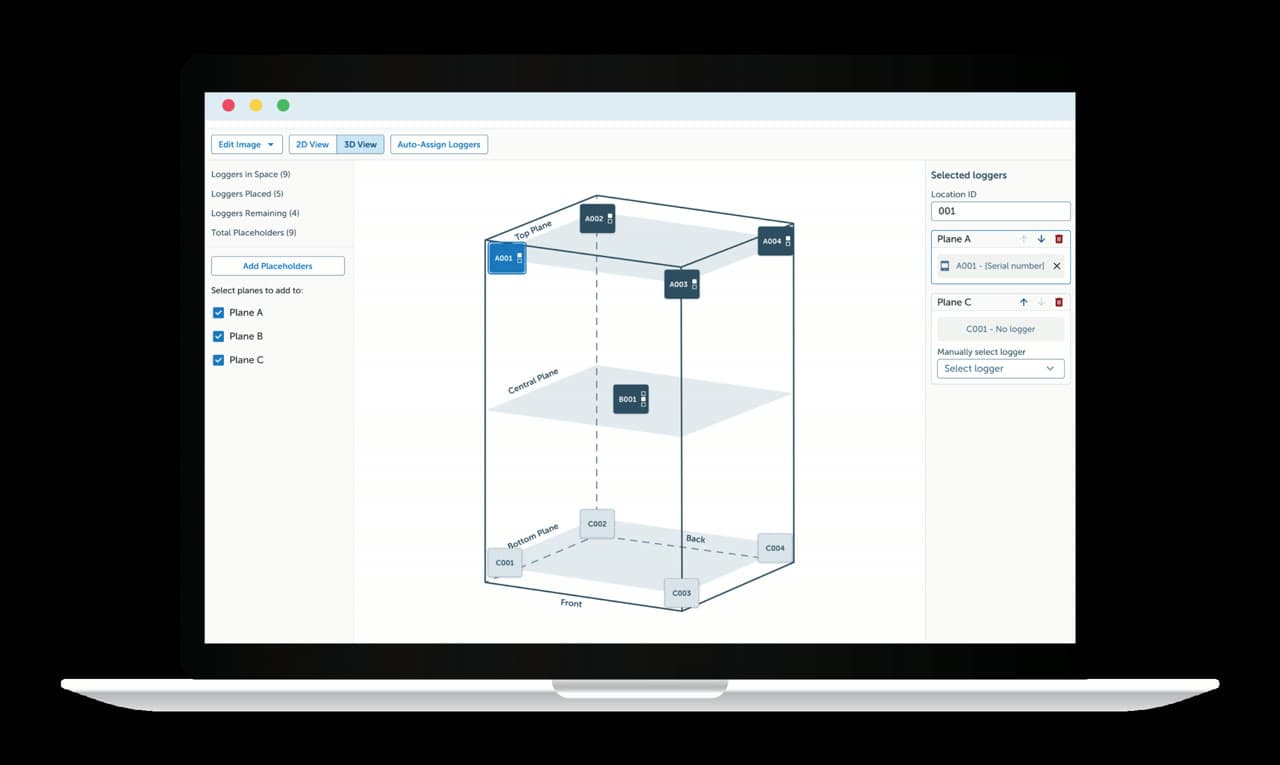Select logger B001 on the Central Plane
1280x765 pixels.
(629, 398)
